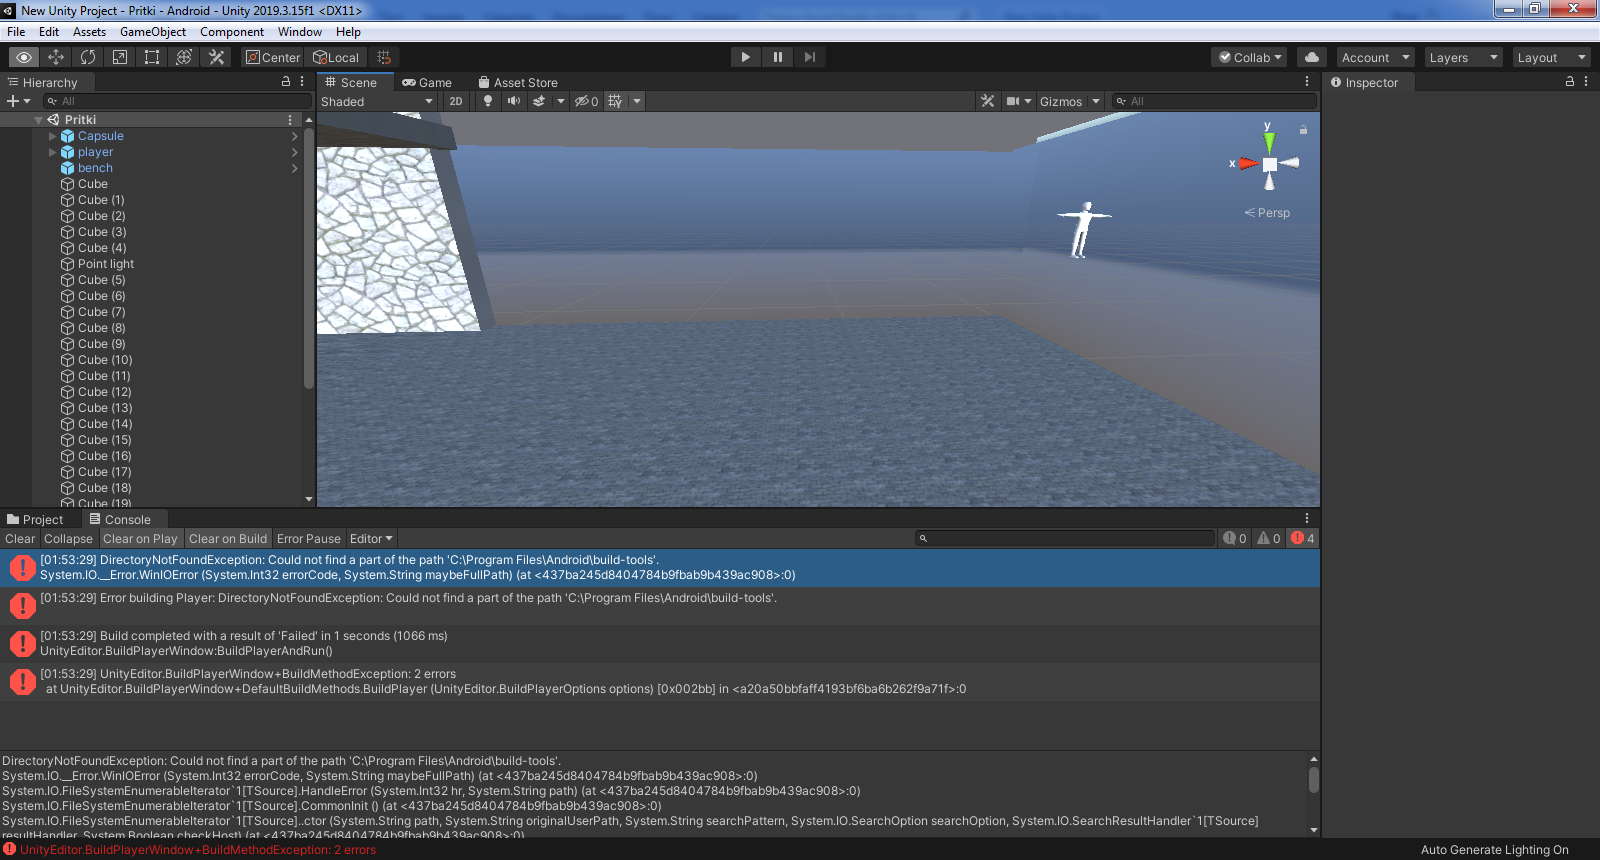
Task: Open the Collab dropdown
Action: coord(1249,57)
